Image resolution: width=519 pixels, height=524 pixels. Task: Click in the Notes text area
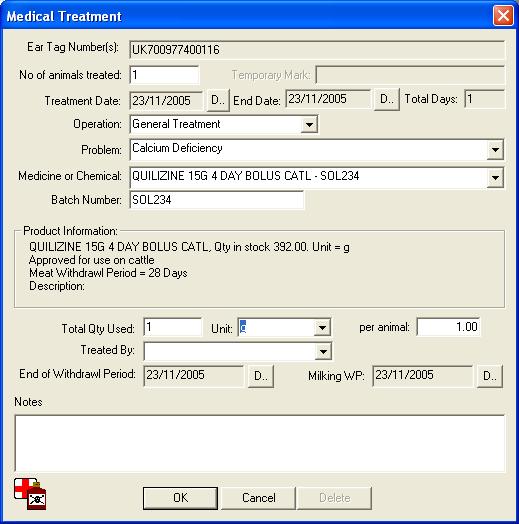[x=260, y=443]
